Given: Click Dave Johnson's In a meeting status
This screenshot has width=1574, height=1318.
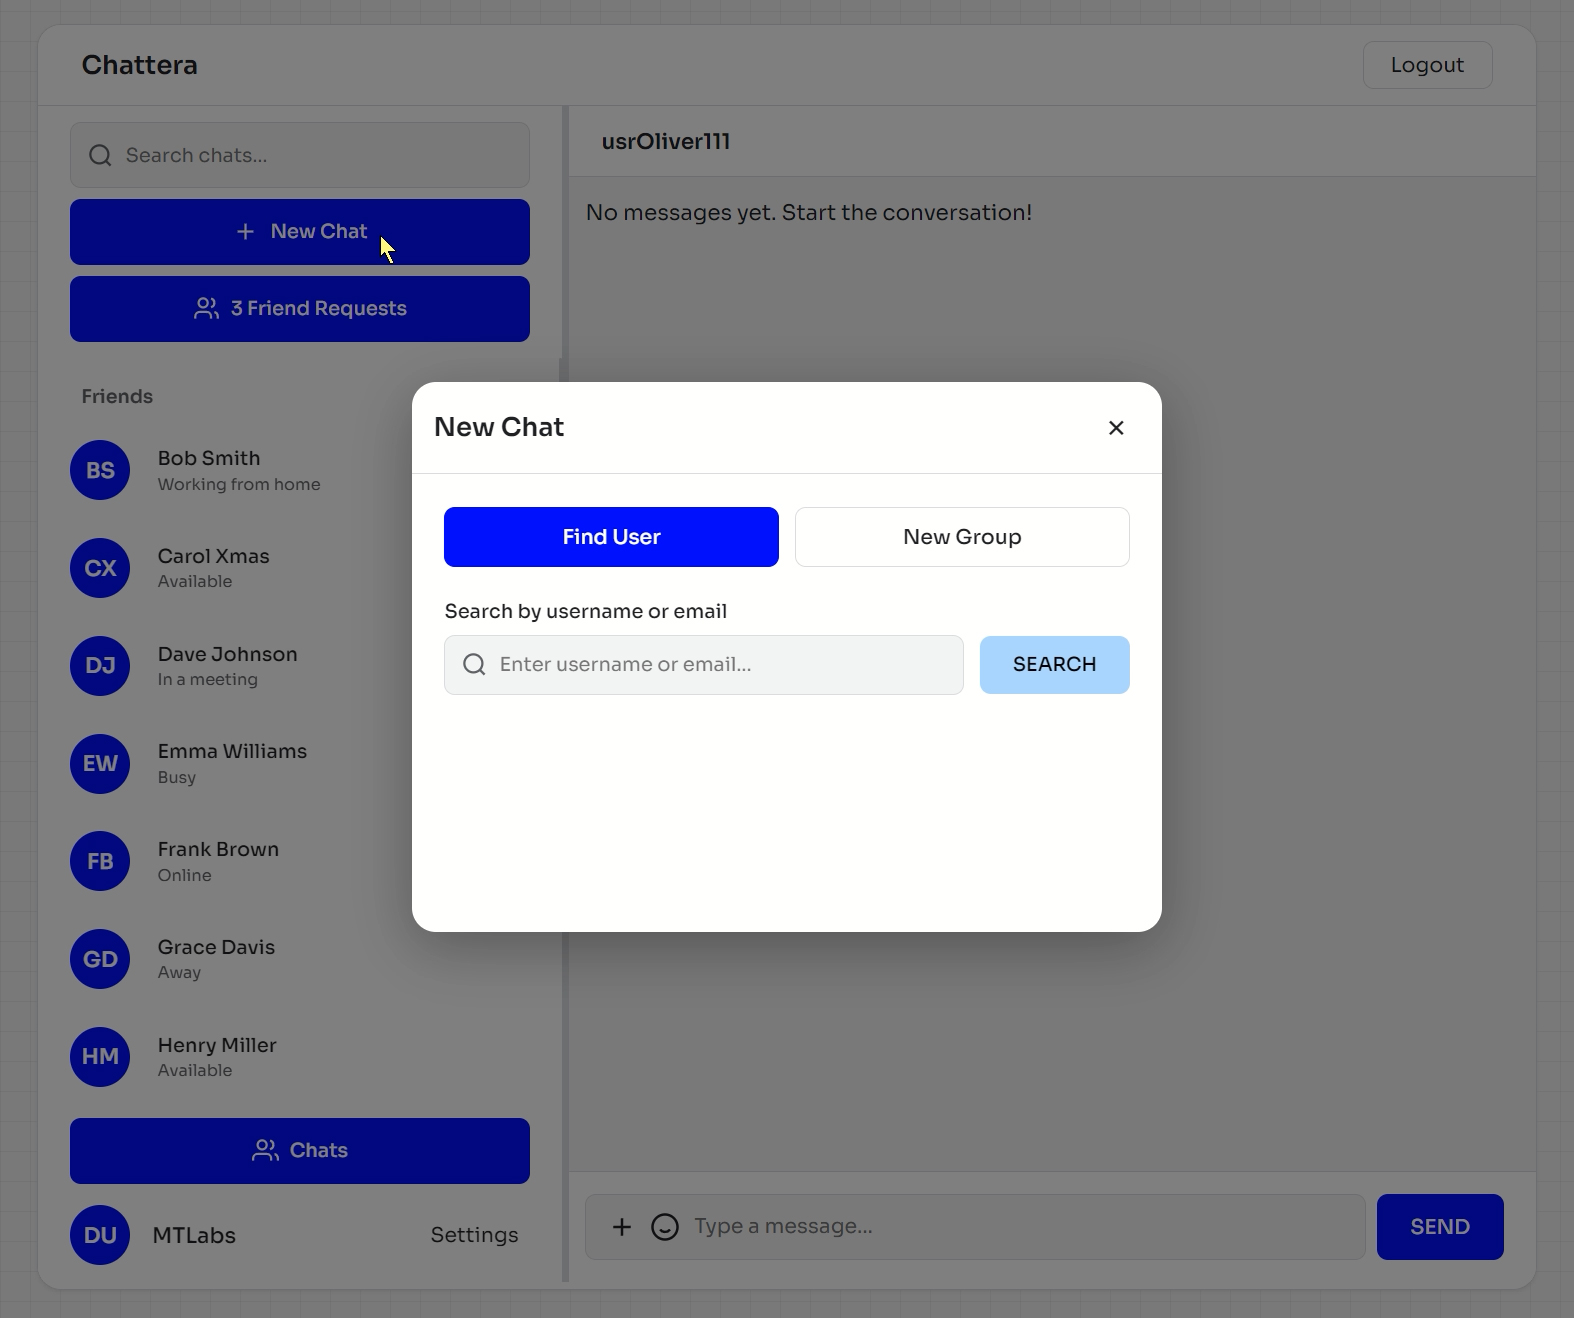Looking at the screenshot, I should (208, 680).
